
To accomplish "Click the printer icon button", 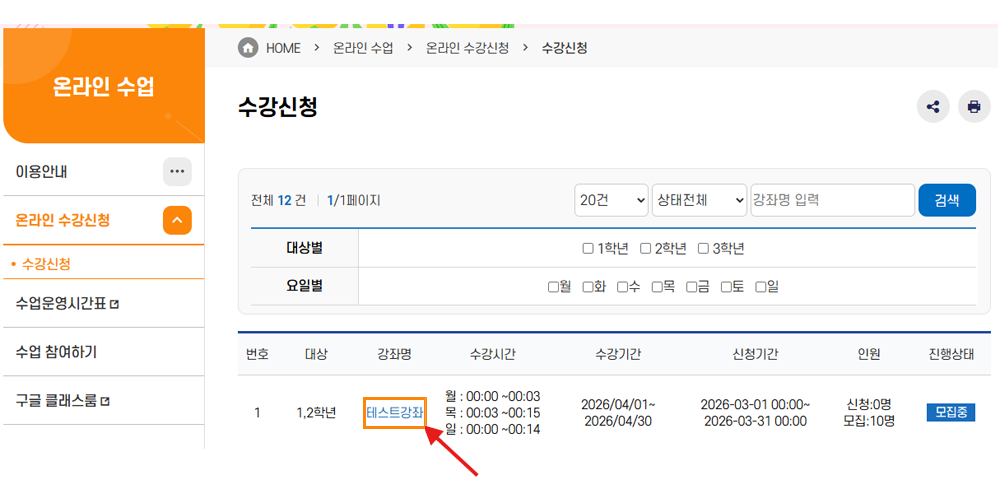I will pos(974,106).
